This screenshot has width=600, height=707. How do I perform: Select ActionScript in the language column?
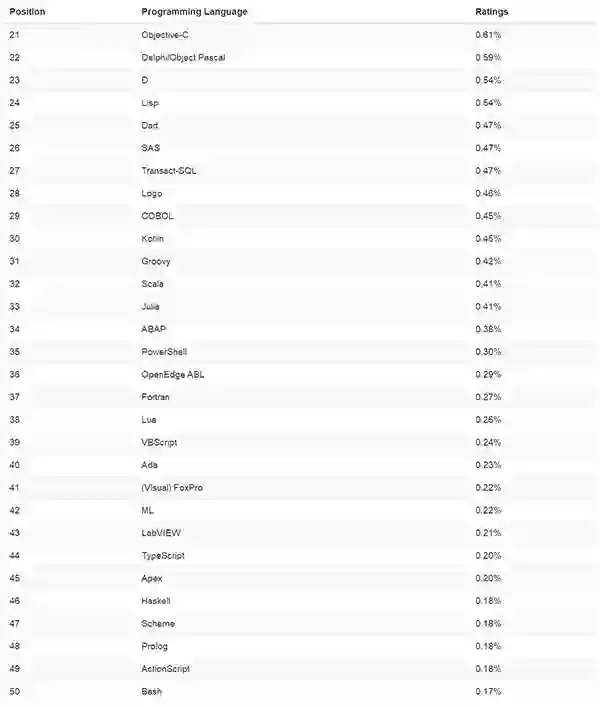click(x=166, y=668)
